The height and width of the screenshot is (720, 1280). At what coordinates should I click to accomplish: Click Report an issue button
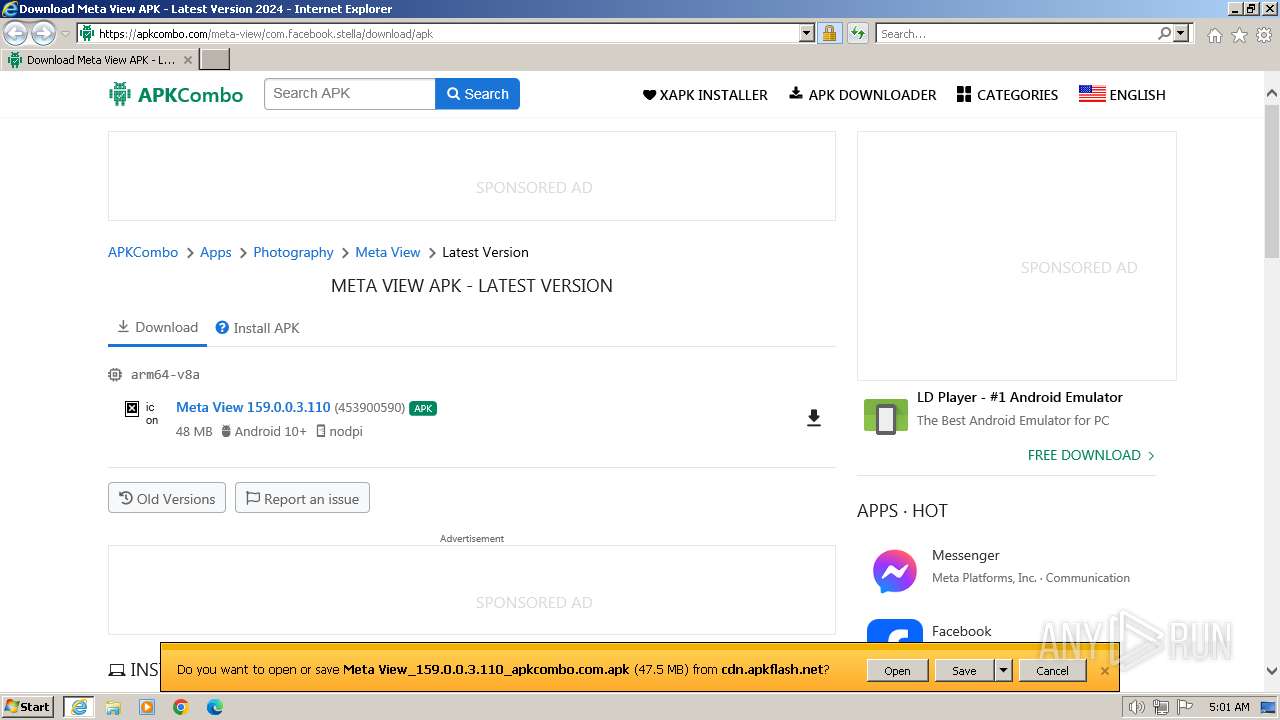click(x=302, y=499)
